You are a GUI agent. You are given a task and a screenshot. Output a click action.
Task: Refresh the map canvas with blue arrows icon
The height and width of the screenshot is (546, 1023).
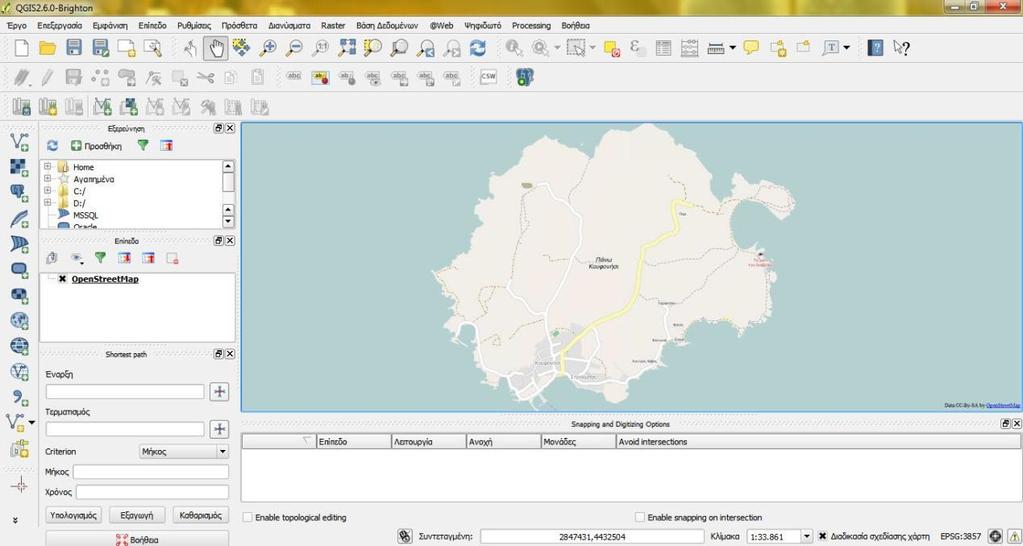[x=478, y=48]
